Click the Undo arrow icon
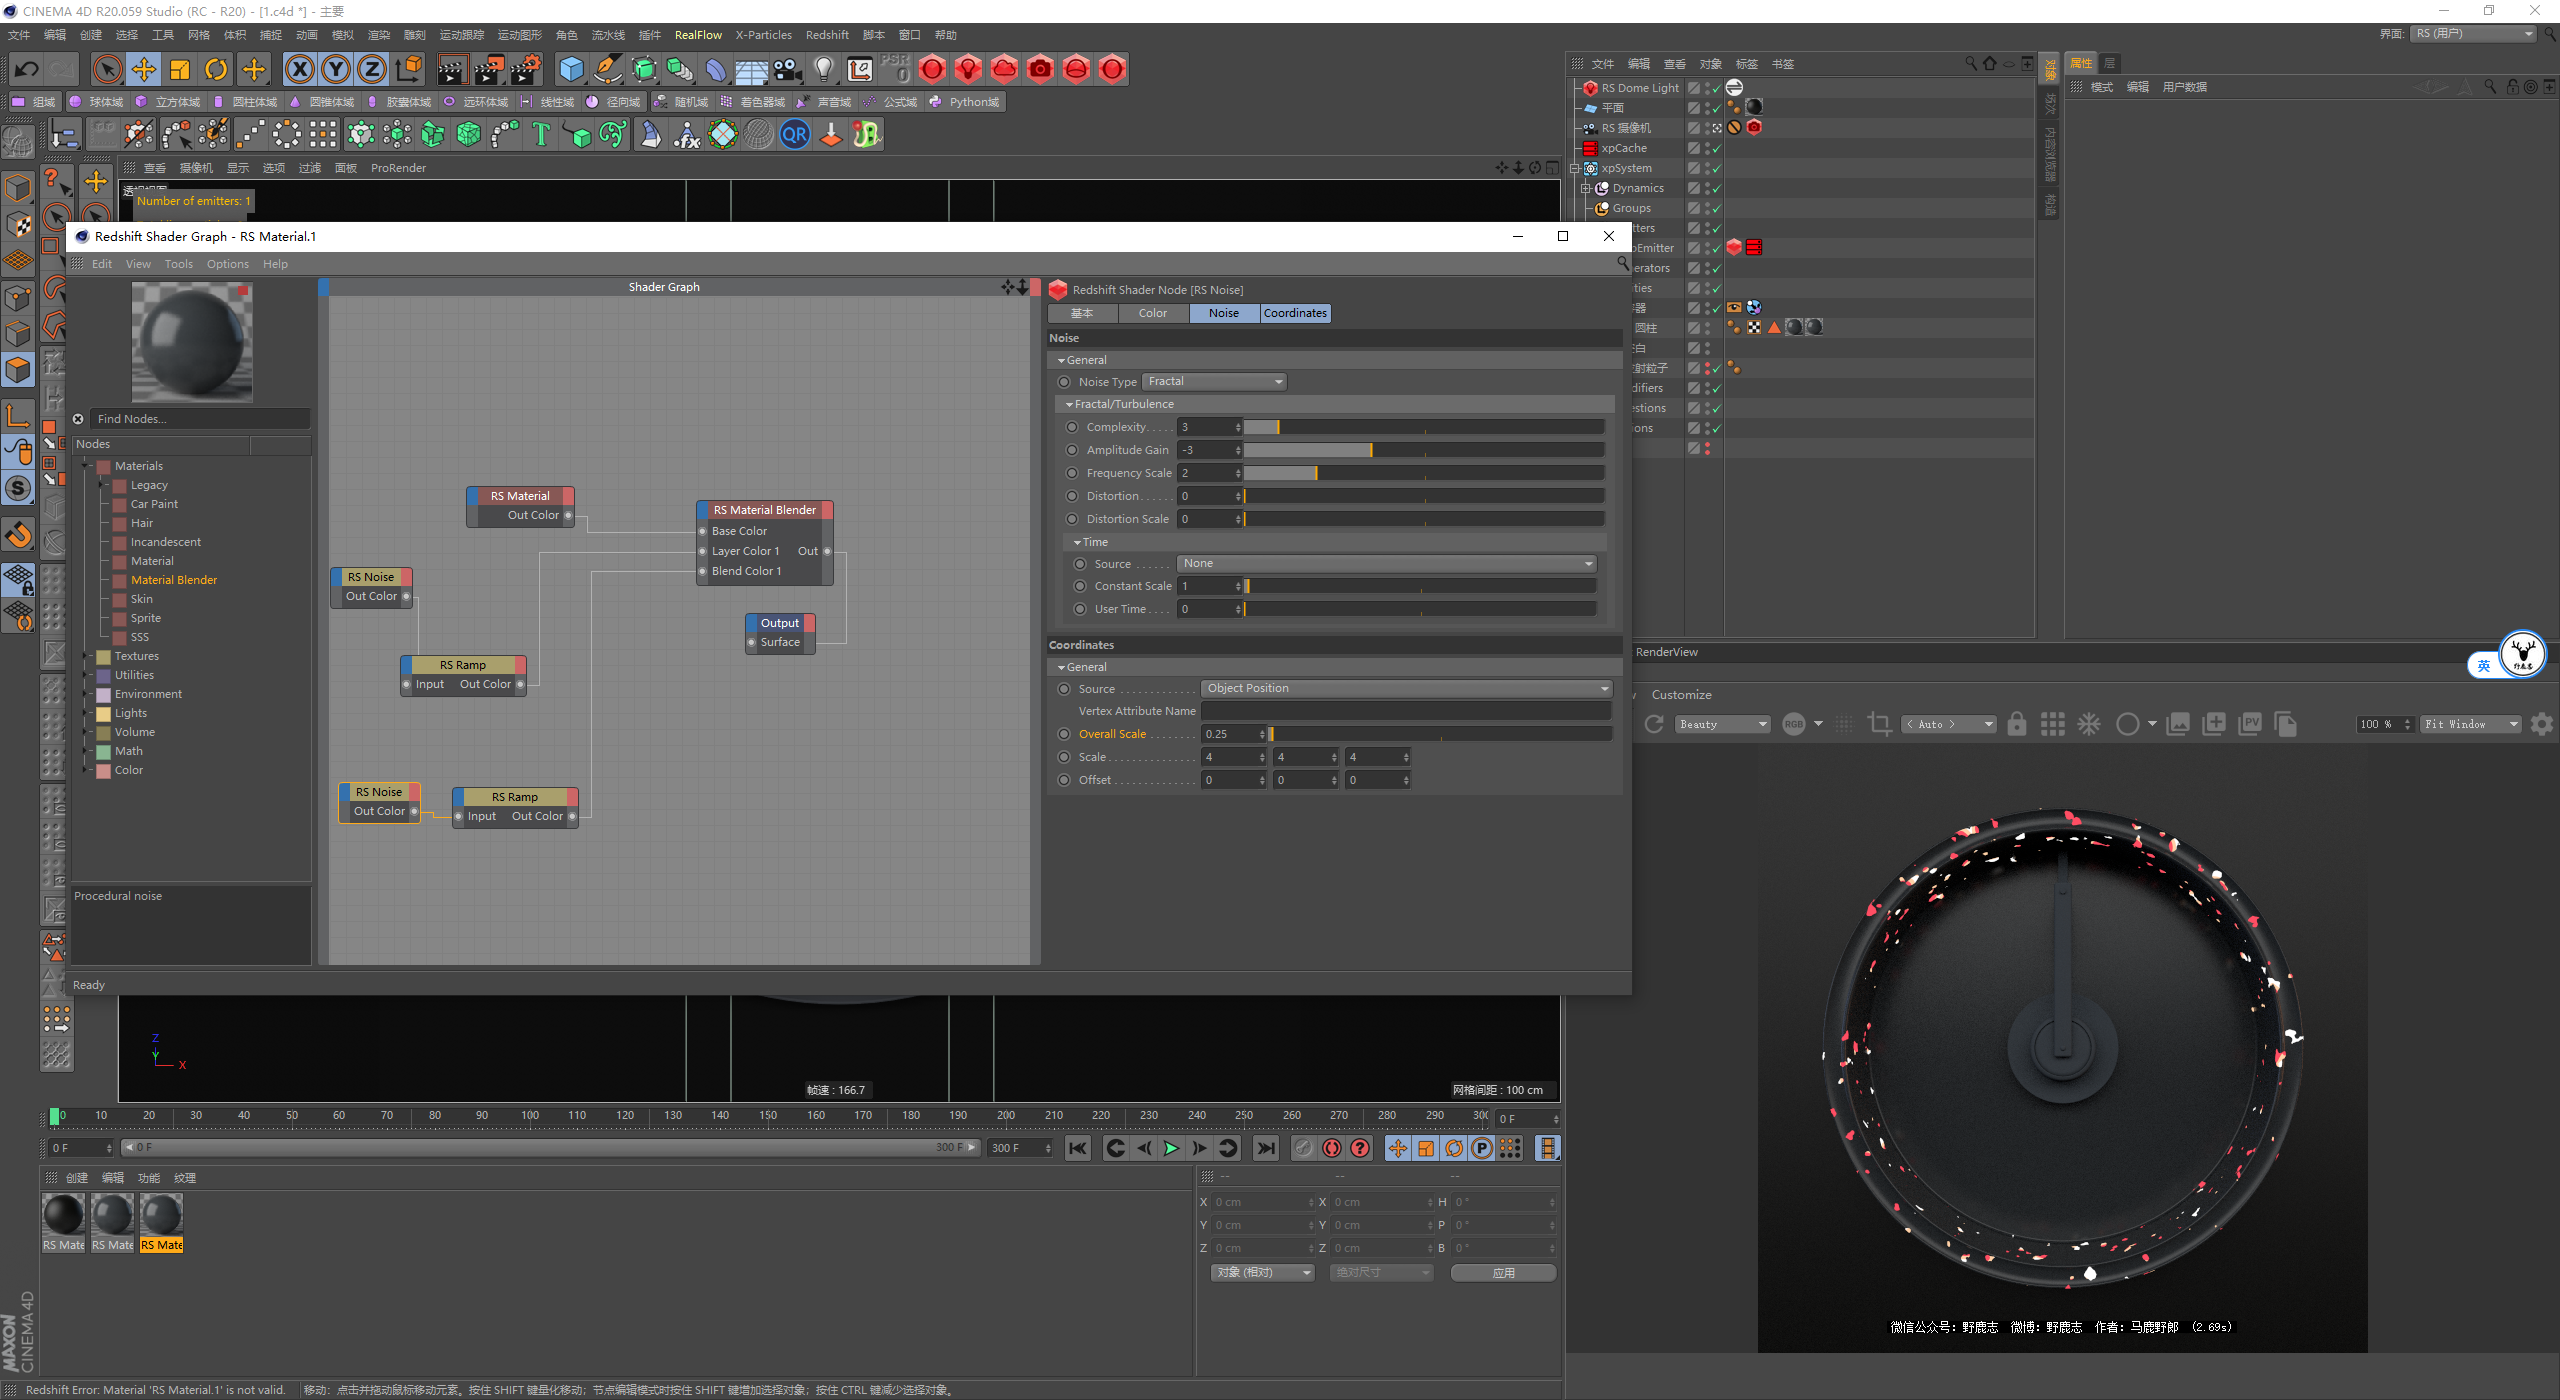This screenshot has width=2560, height=1400. tap(27, 69)
